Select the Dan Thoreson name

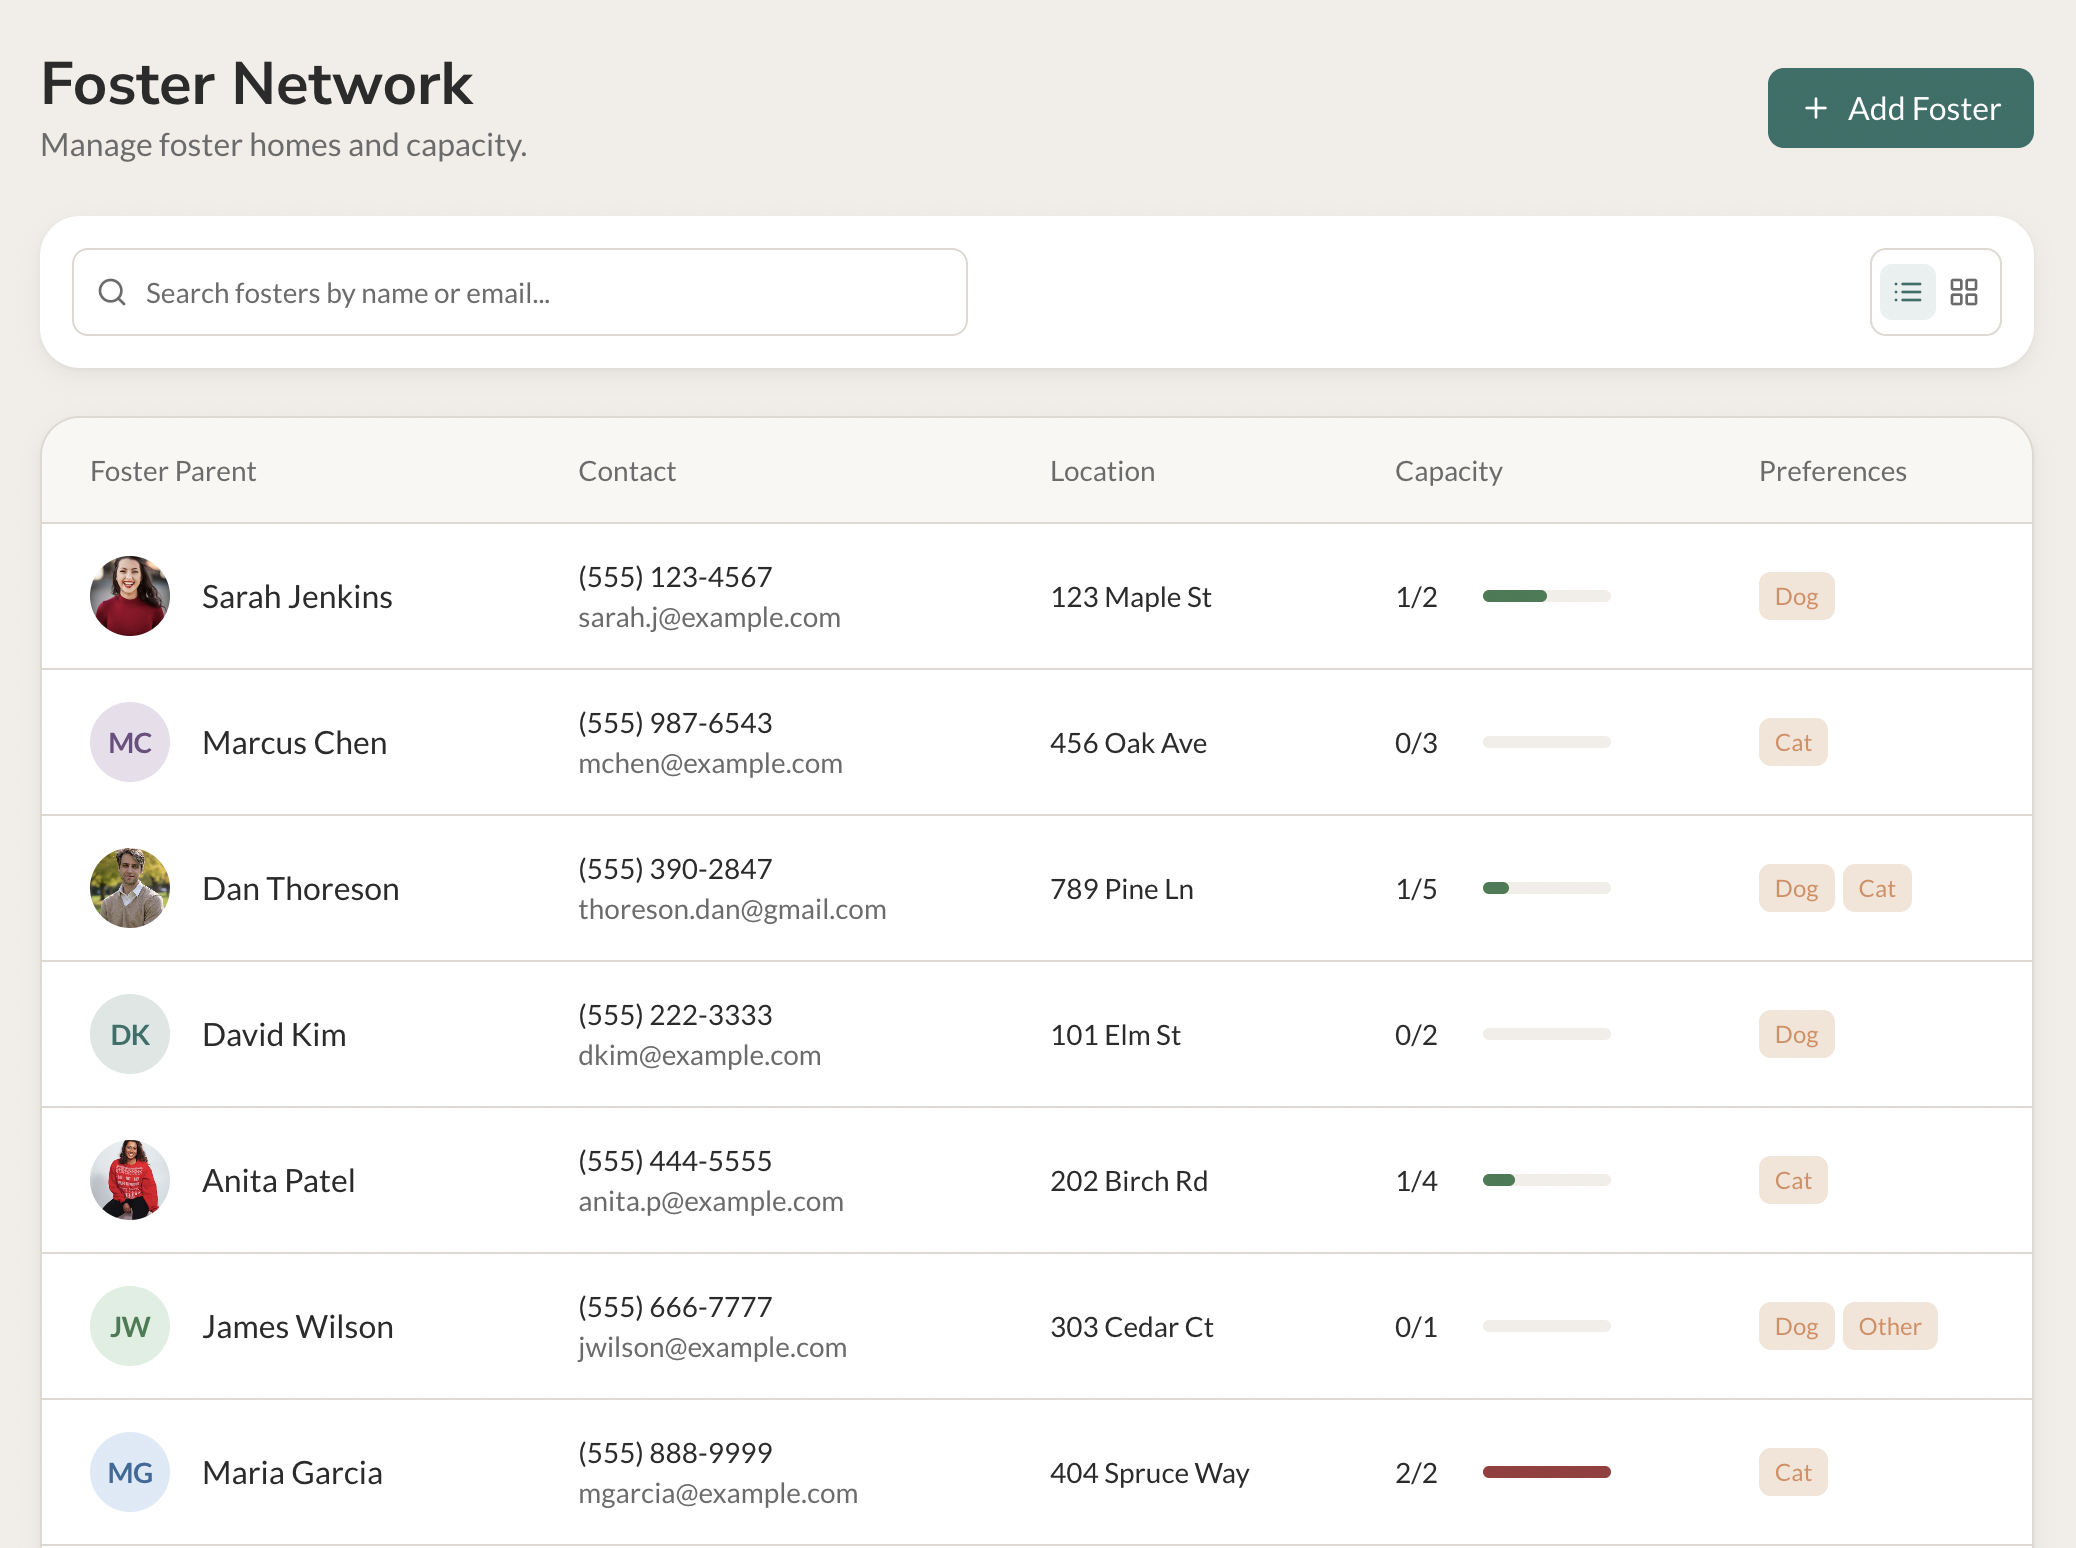pyautogui.click(x=300, y=889)
